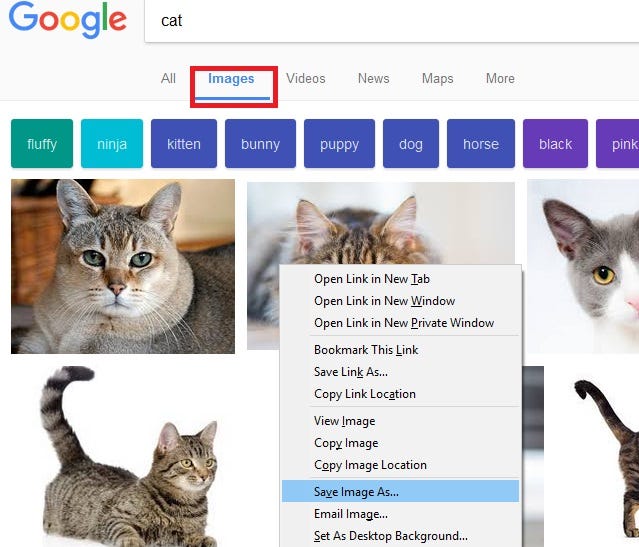Viewport: 639px width, 547px height.
Task: Choose the bunny suggestion chip
Action: point(260,143)
